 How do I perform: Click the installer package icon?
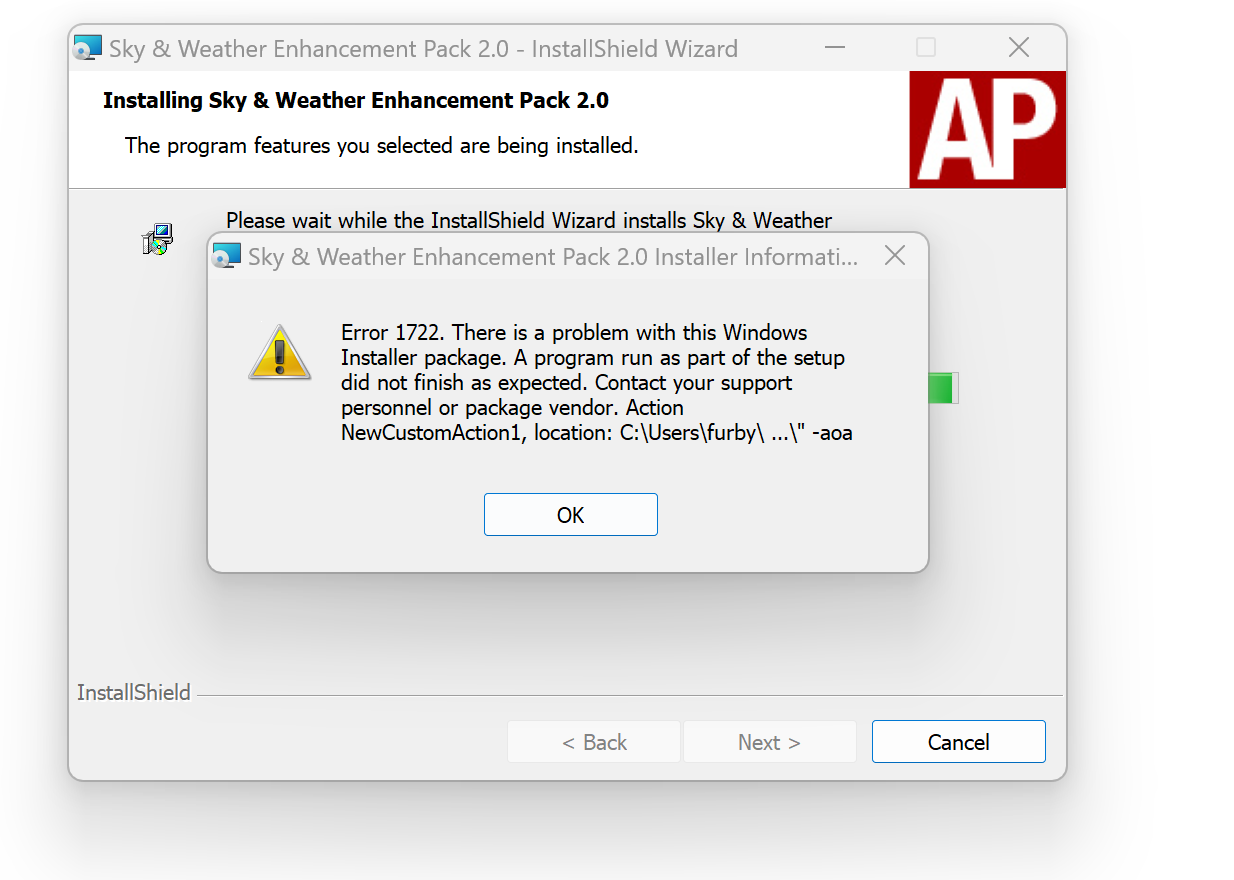coord(158,239)
